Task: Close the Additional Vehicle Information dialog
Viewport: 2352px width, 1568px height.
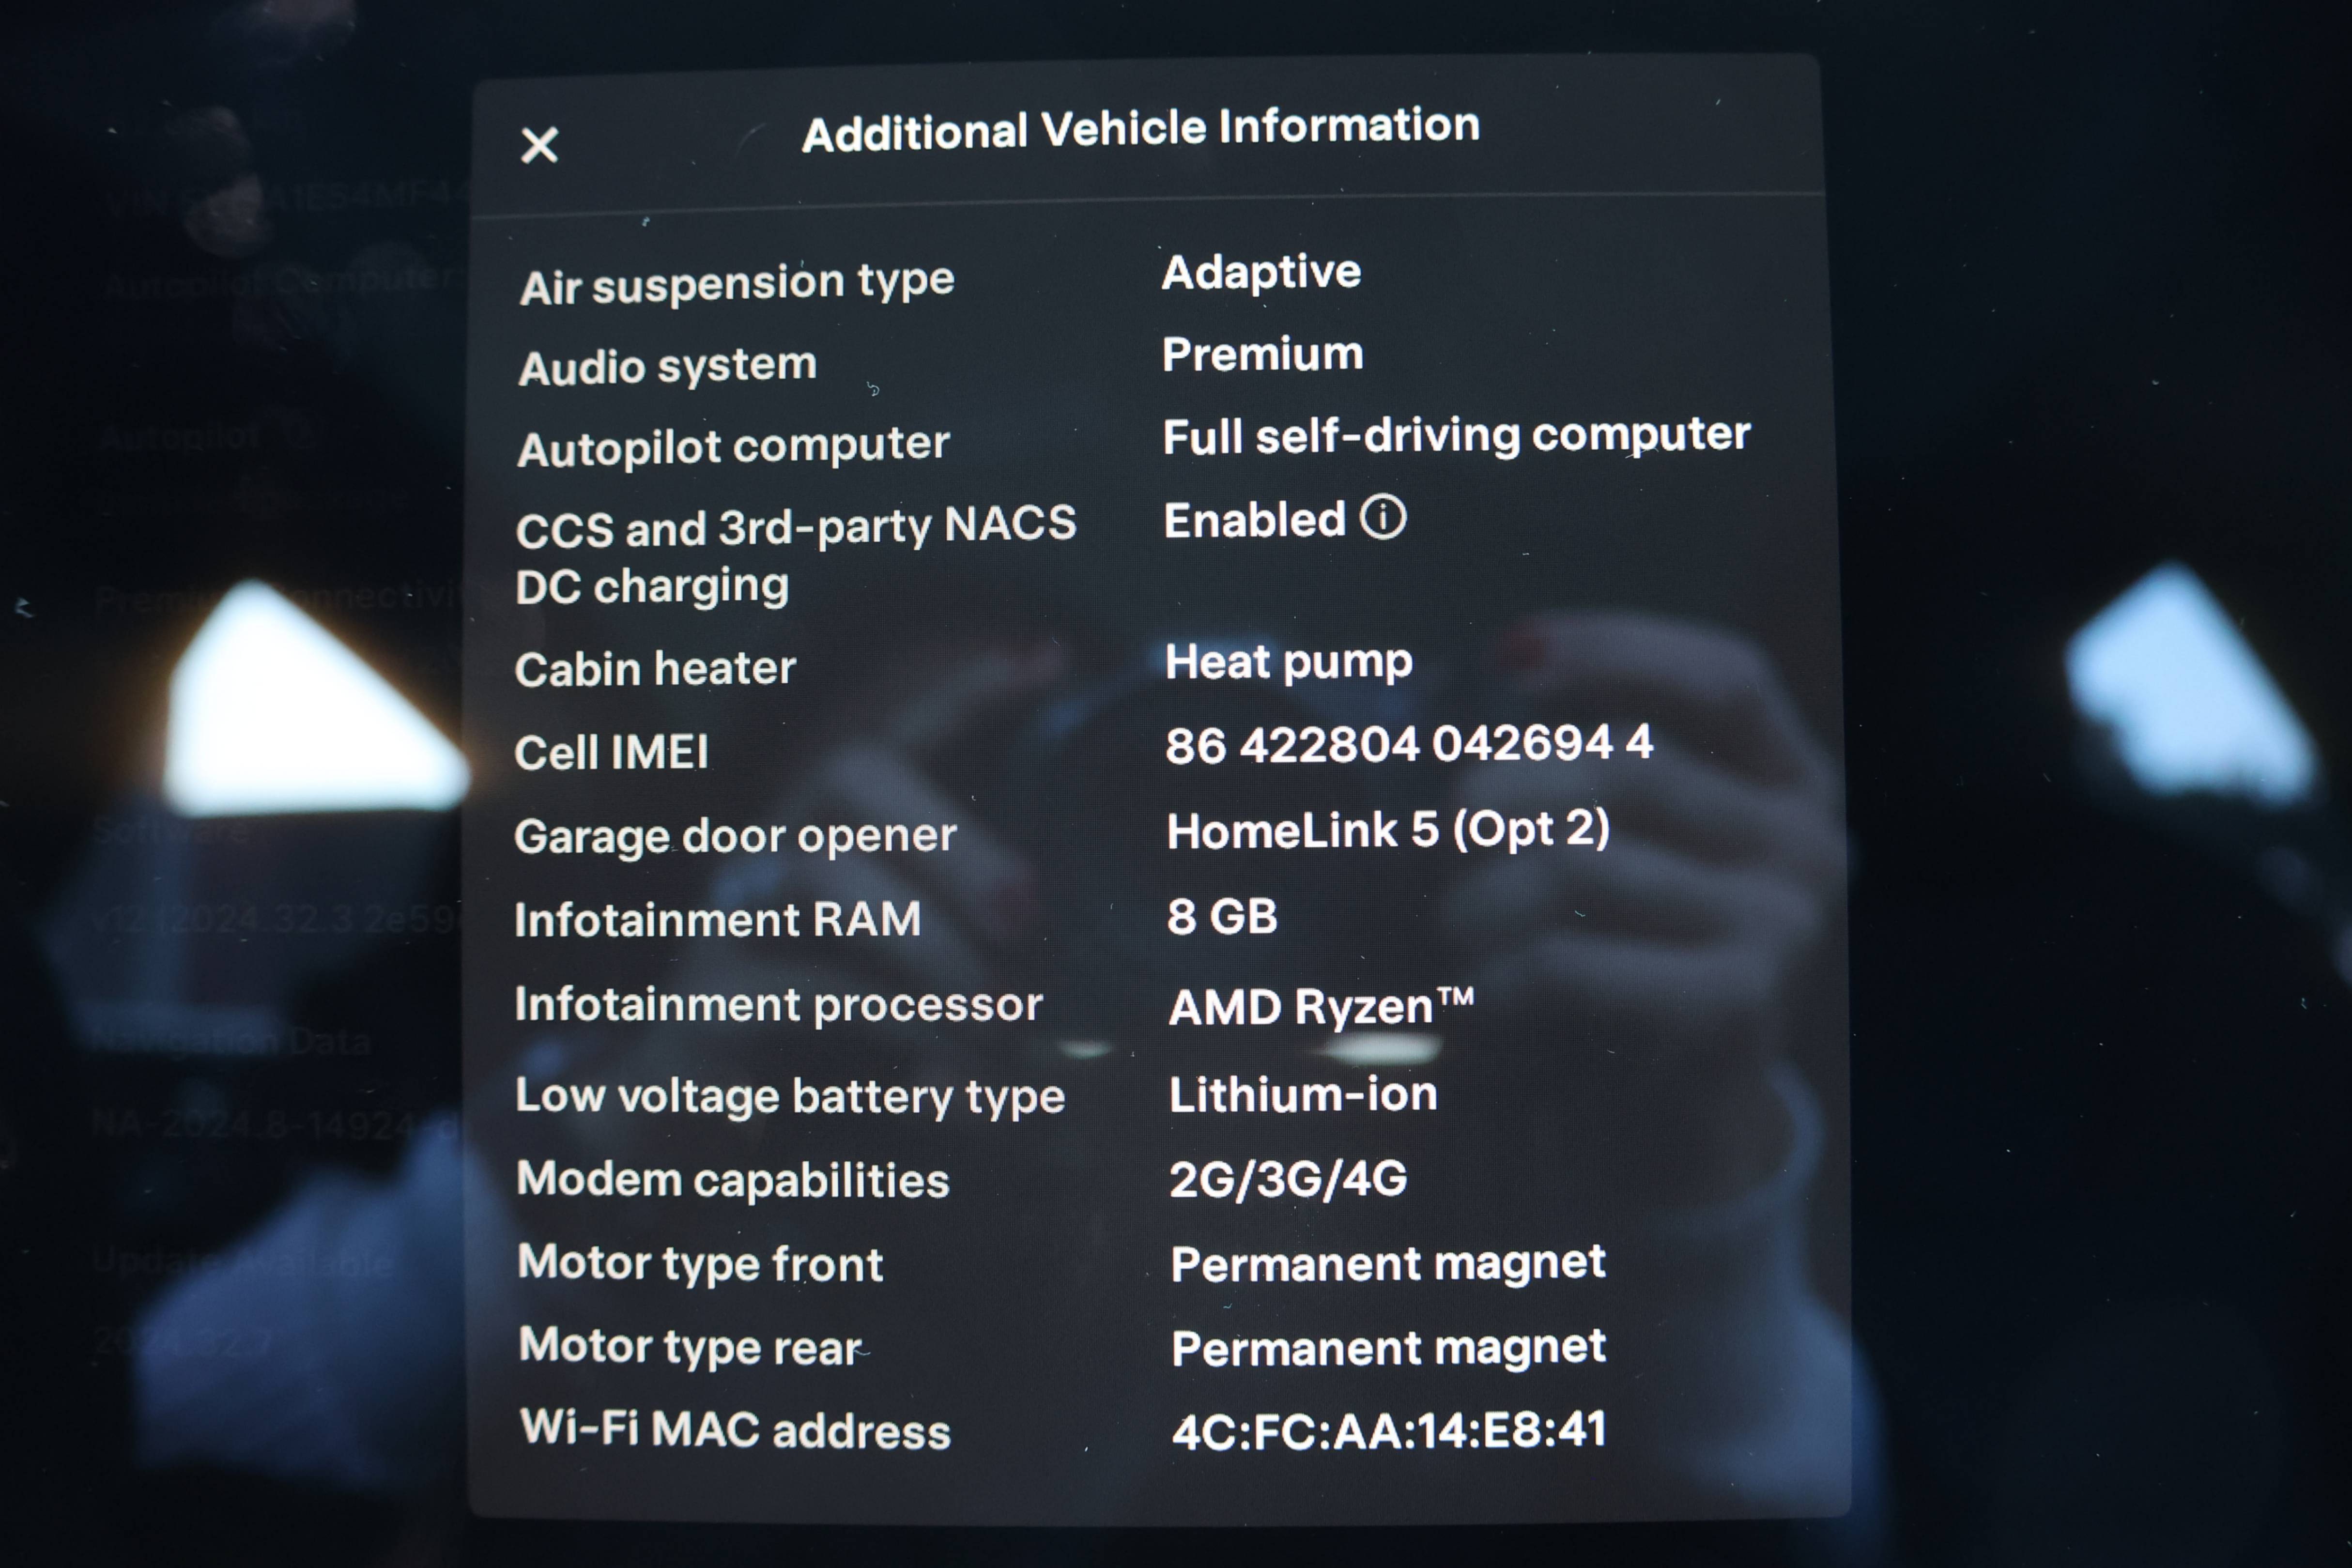Action: [x=539, y=146]
